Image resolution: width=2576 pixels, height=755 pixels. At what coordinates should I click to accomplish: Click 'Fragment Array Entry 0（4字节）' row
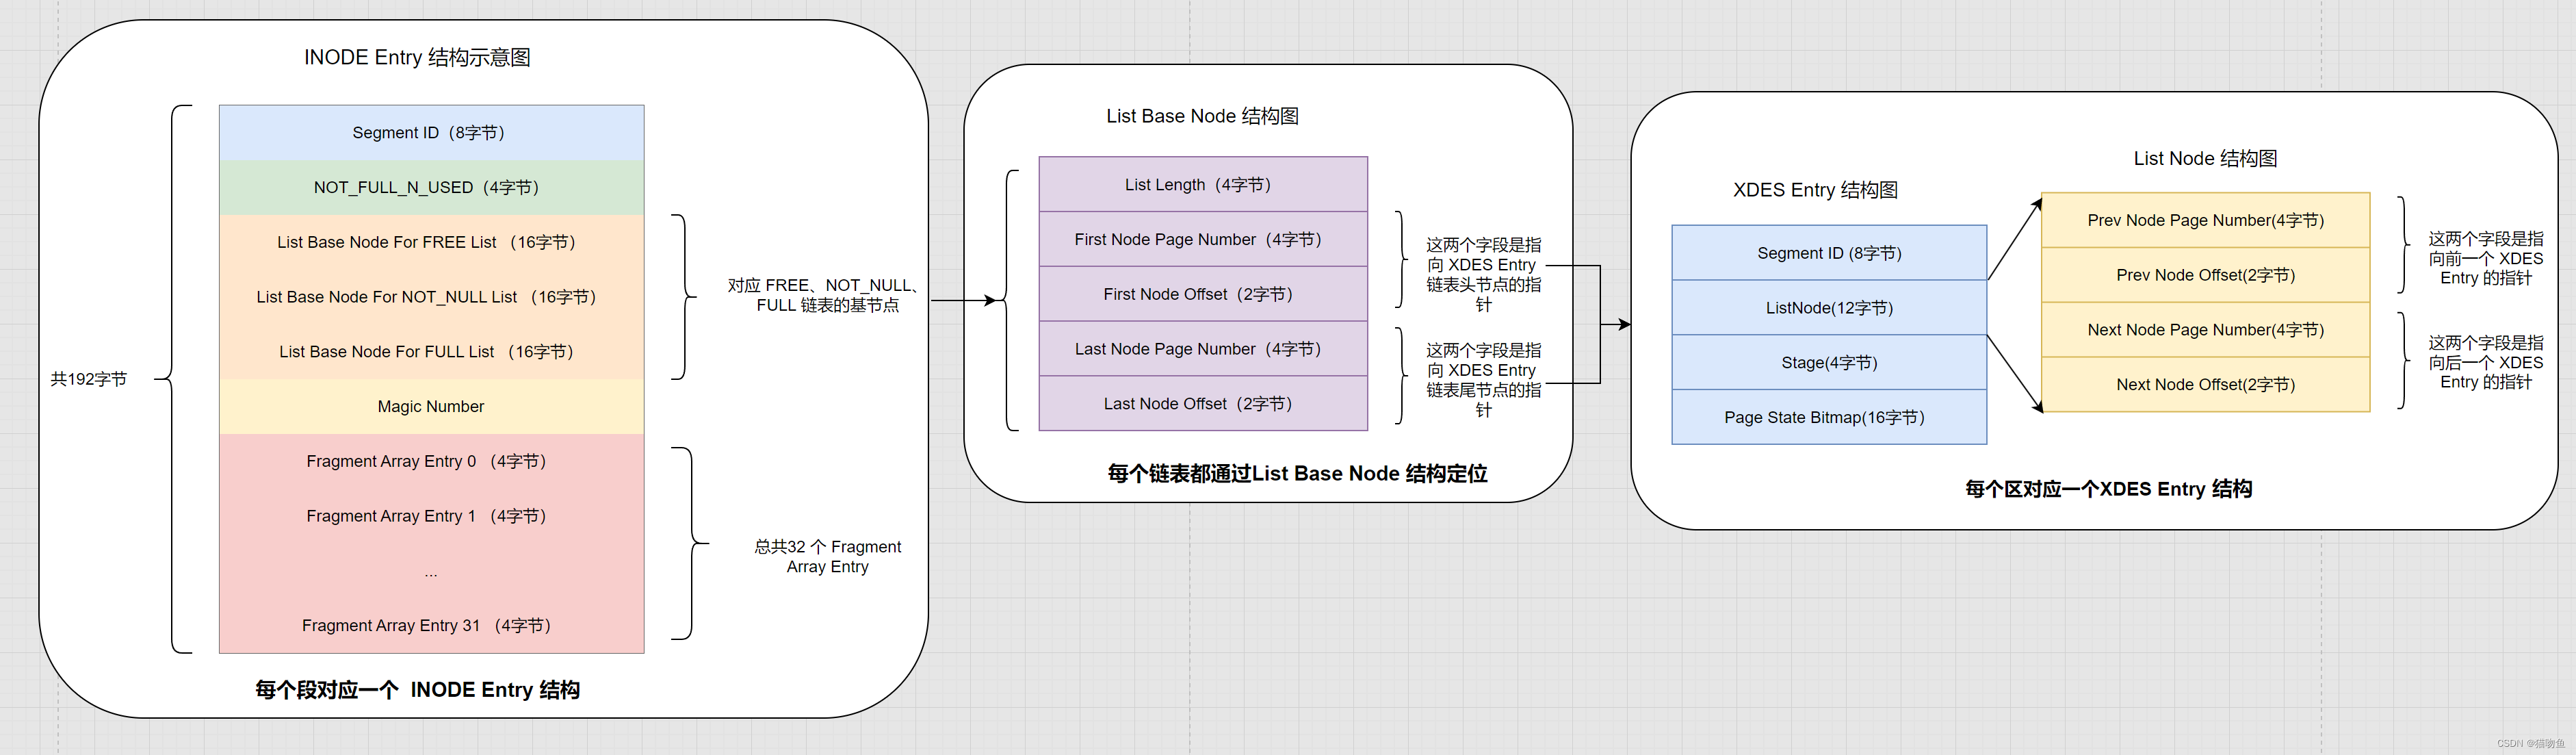[x=431, y=461]
